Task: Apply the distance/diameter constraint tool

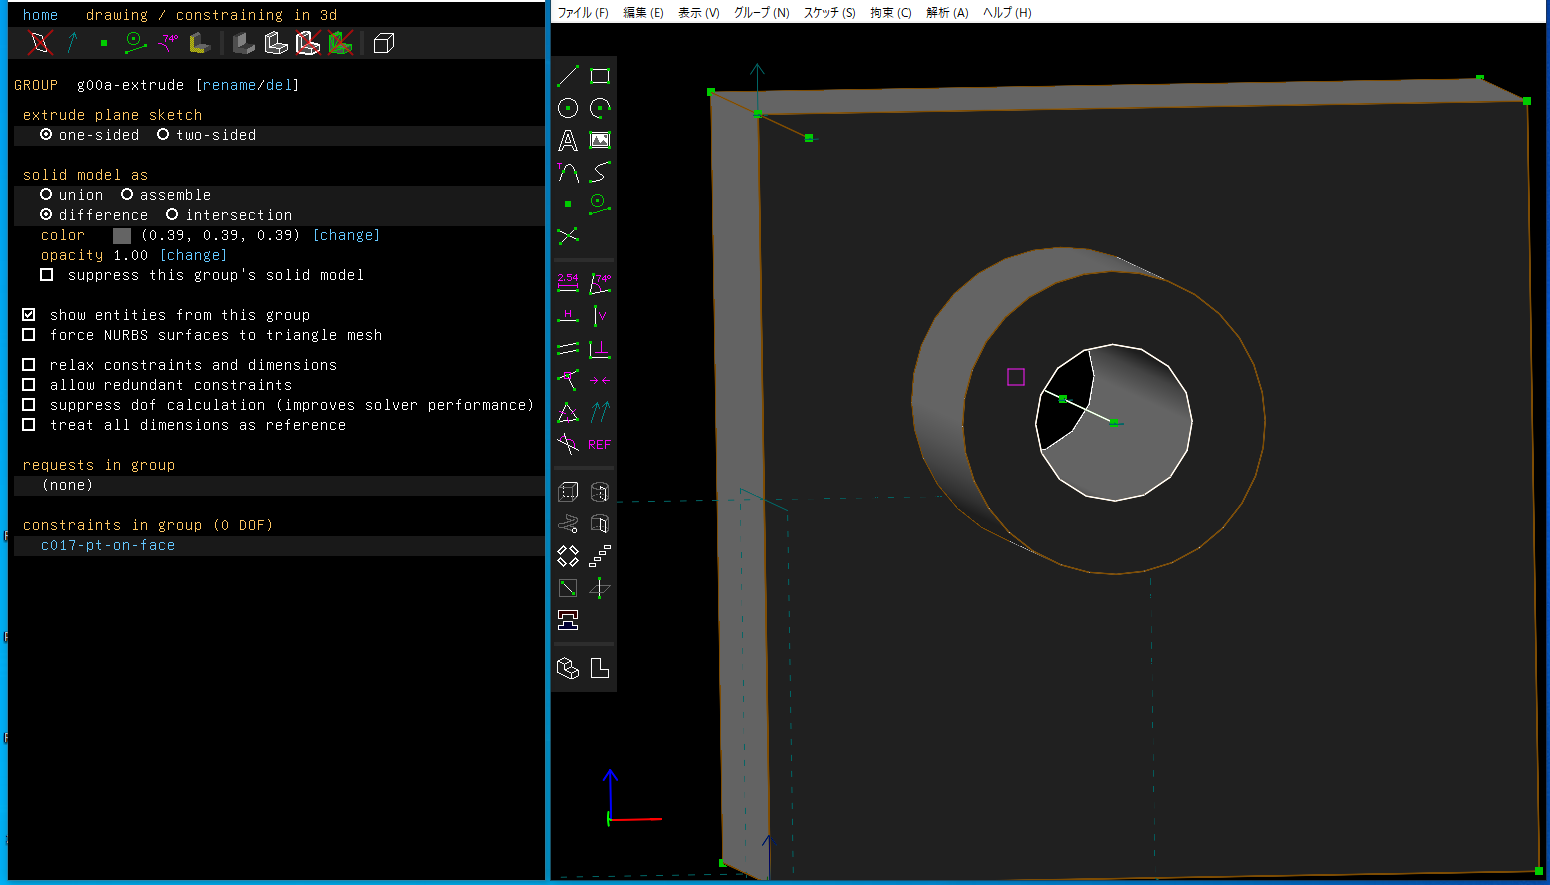Action: [568, 283]
